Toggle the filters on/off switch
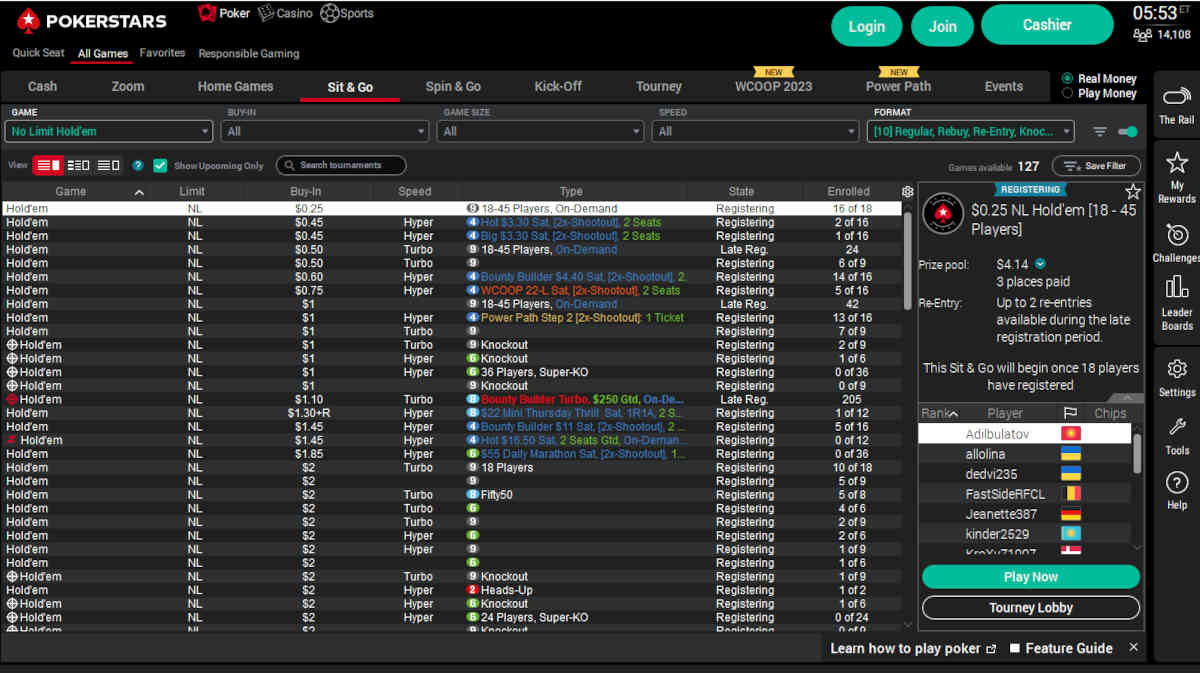This screenshot has height=673, width=1200. (x=1128, y=132)
